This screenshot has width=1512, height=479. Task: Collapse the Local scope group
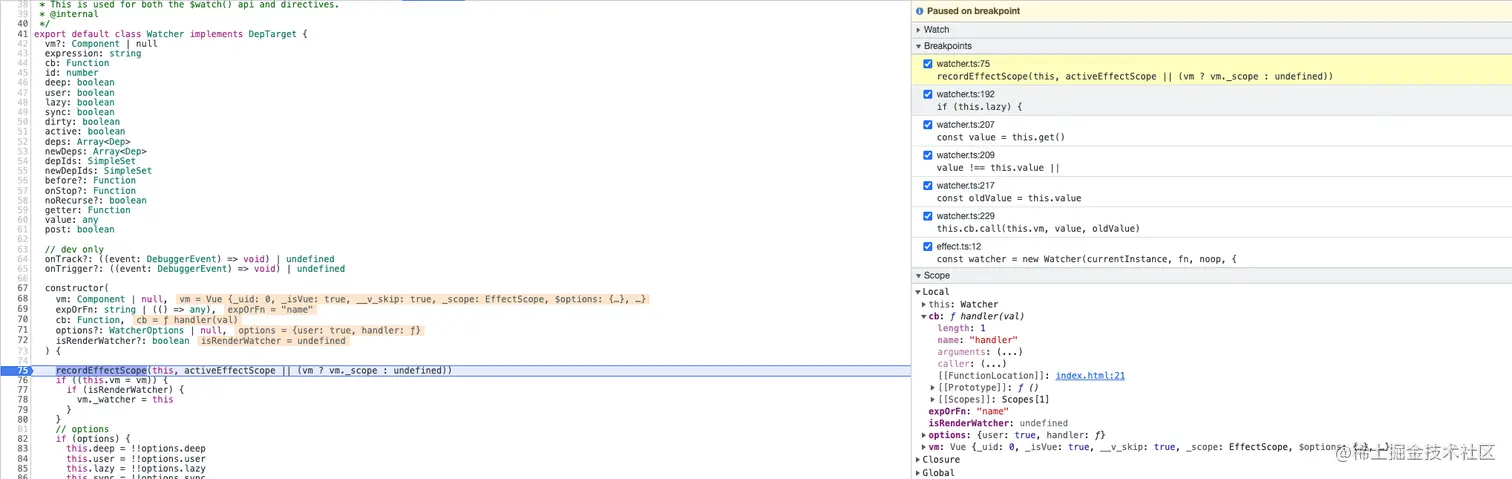point(918,292)
